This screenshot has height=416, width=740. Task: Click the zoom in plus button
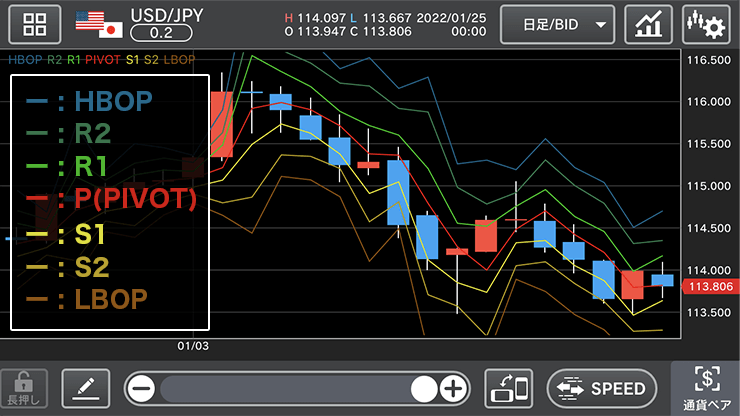click(x=454, y=388)
